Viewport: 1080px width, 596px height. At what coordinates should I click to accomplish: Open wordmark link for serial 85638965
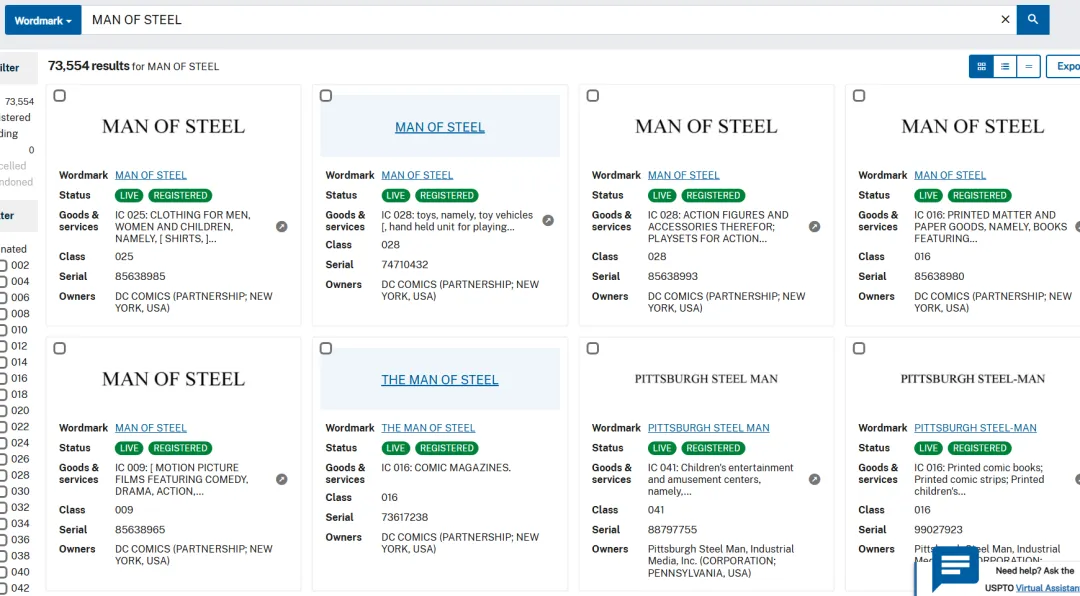151,428
